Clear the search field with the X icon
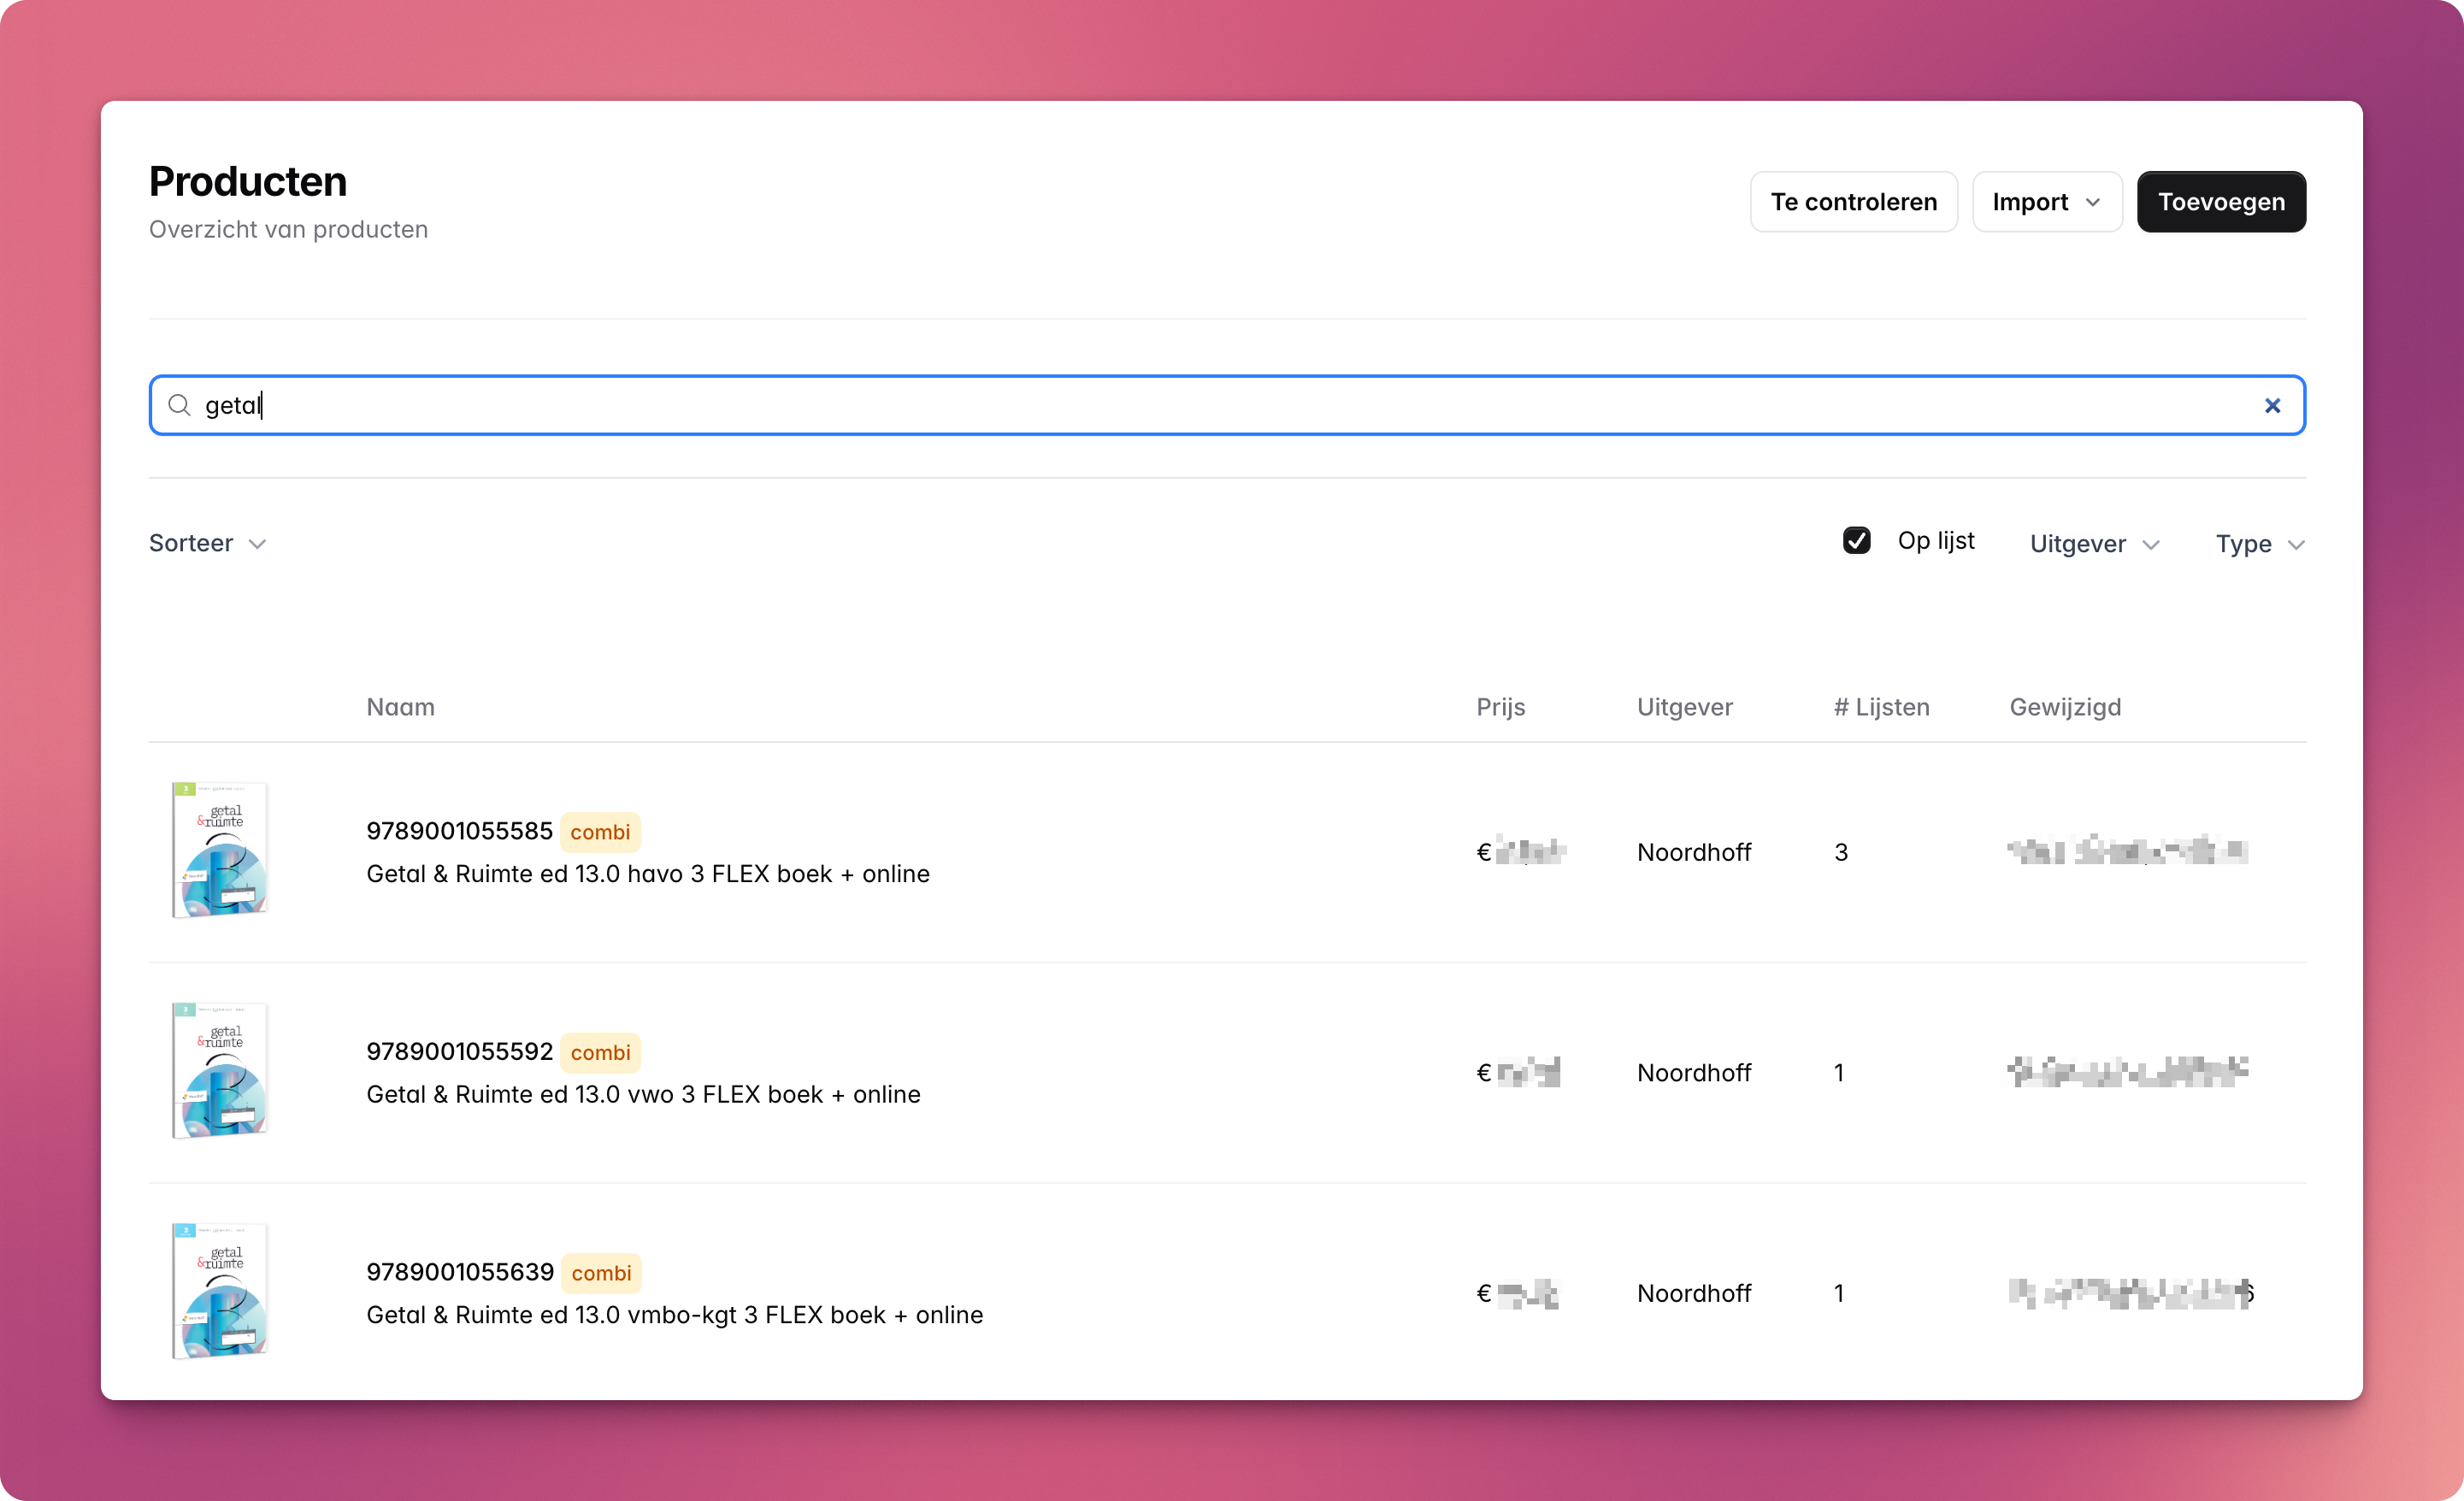This screenshot has width=2464, height=1501. tap(2272, 405)
